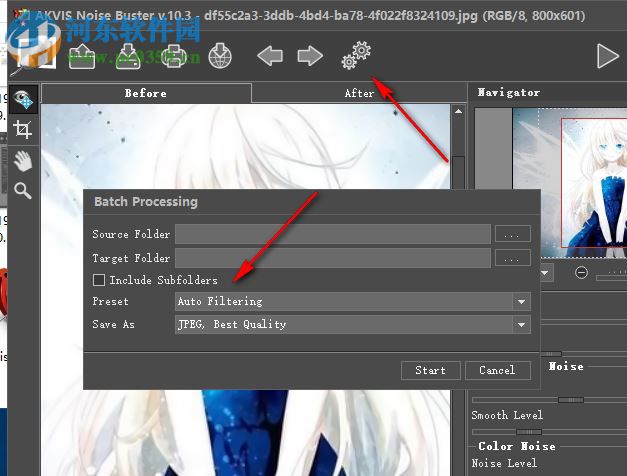Image resolution: width=627 pixels, height=476 pixels.
Task: Click the Color Noise section label
Action: point(517,446)
